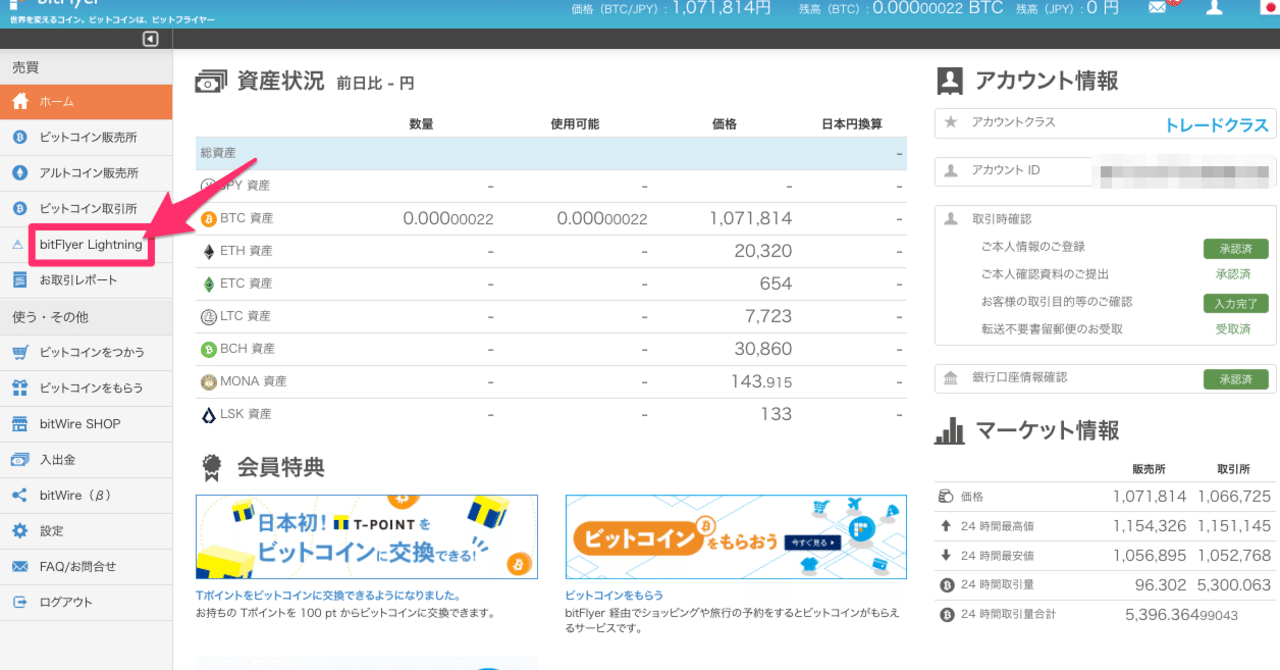Click the 会員特典 medal heading icon

click(x=210, y=467)
